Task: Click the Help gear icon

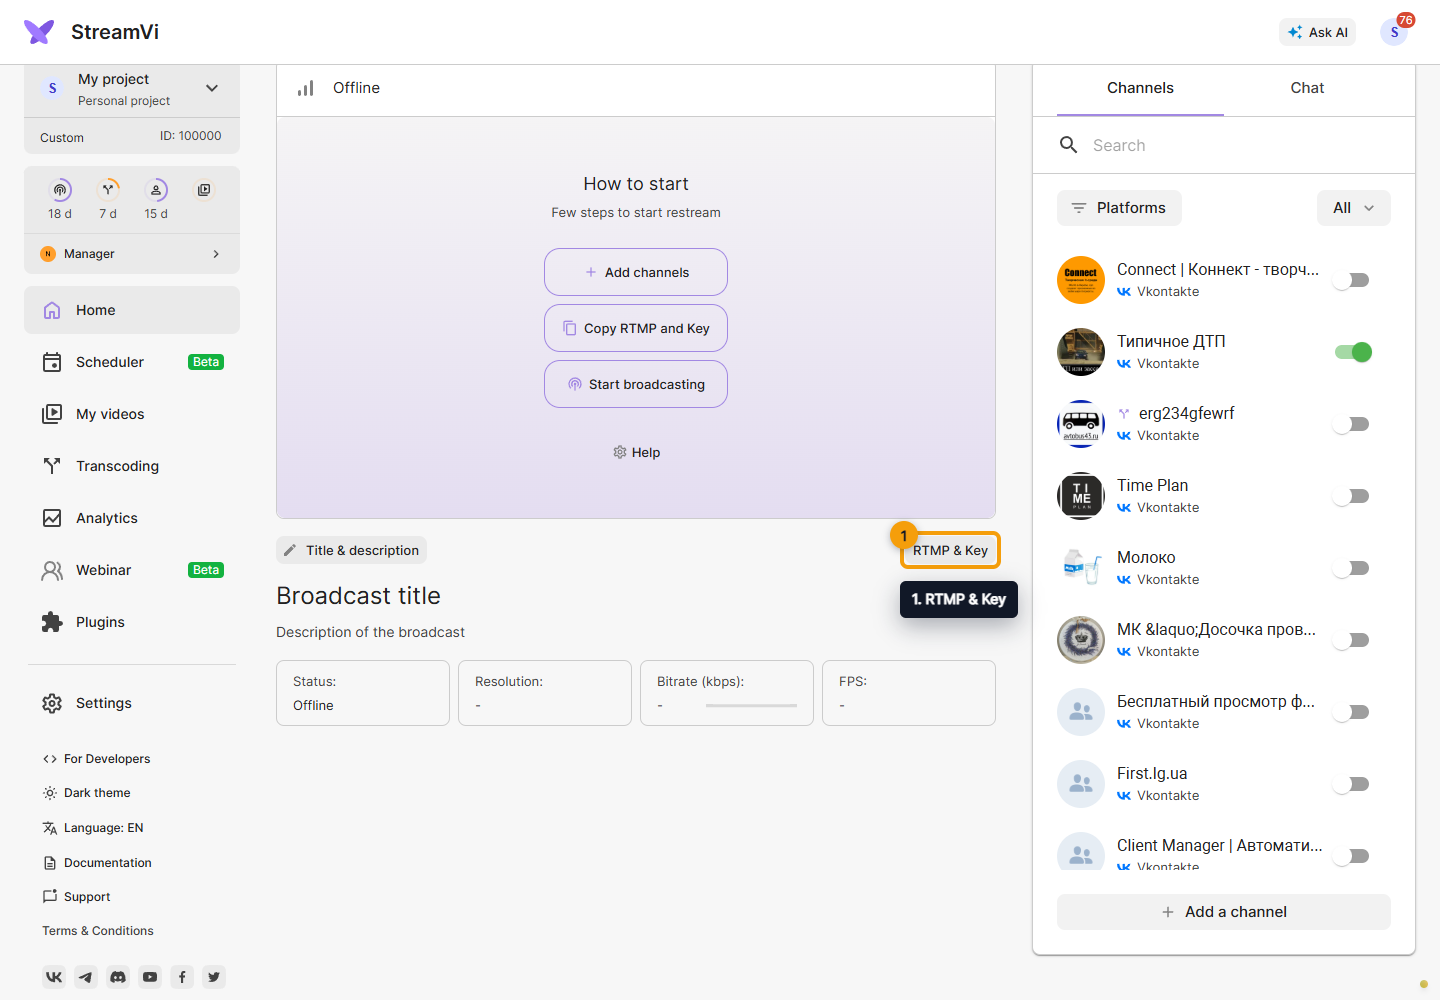Action: point(620,452)
